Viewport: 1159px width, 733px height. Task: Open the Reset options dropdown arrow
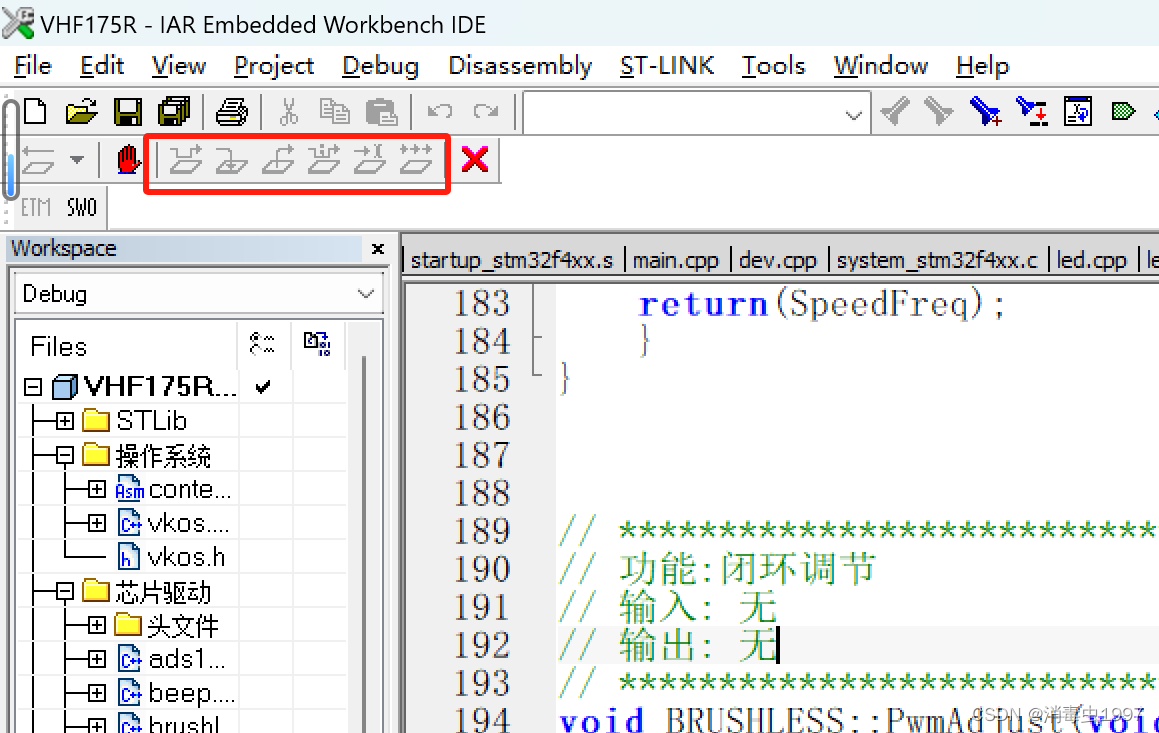76,160
